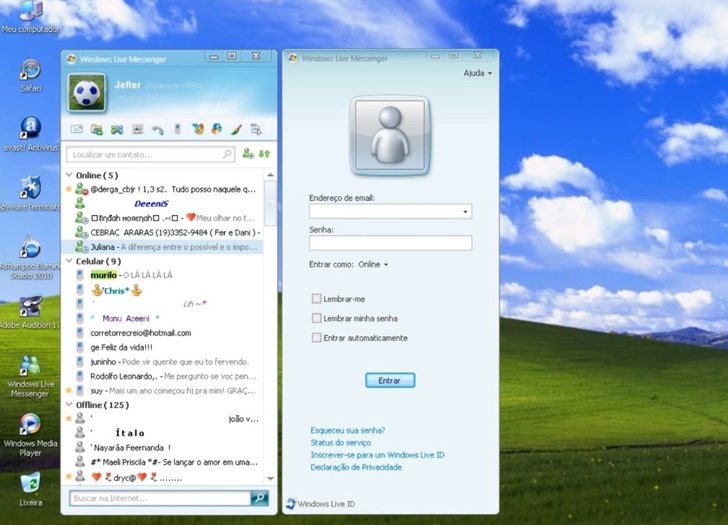Collapse the Celular contact group
Screen dimensions: 728x525
[x=70, y=261]
